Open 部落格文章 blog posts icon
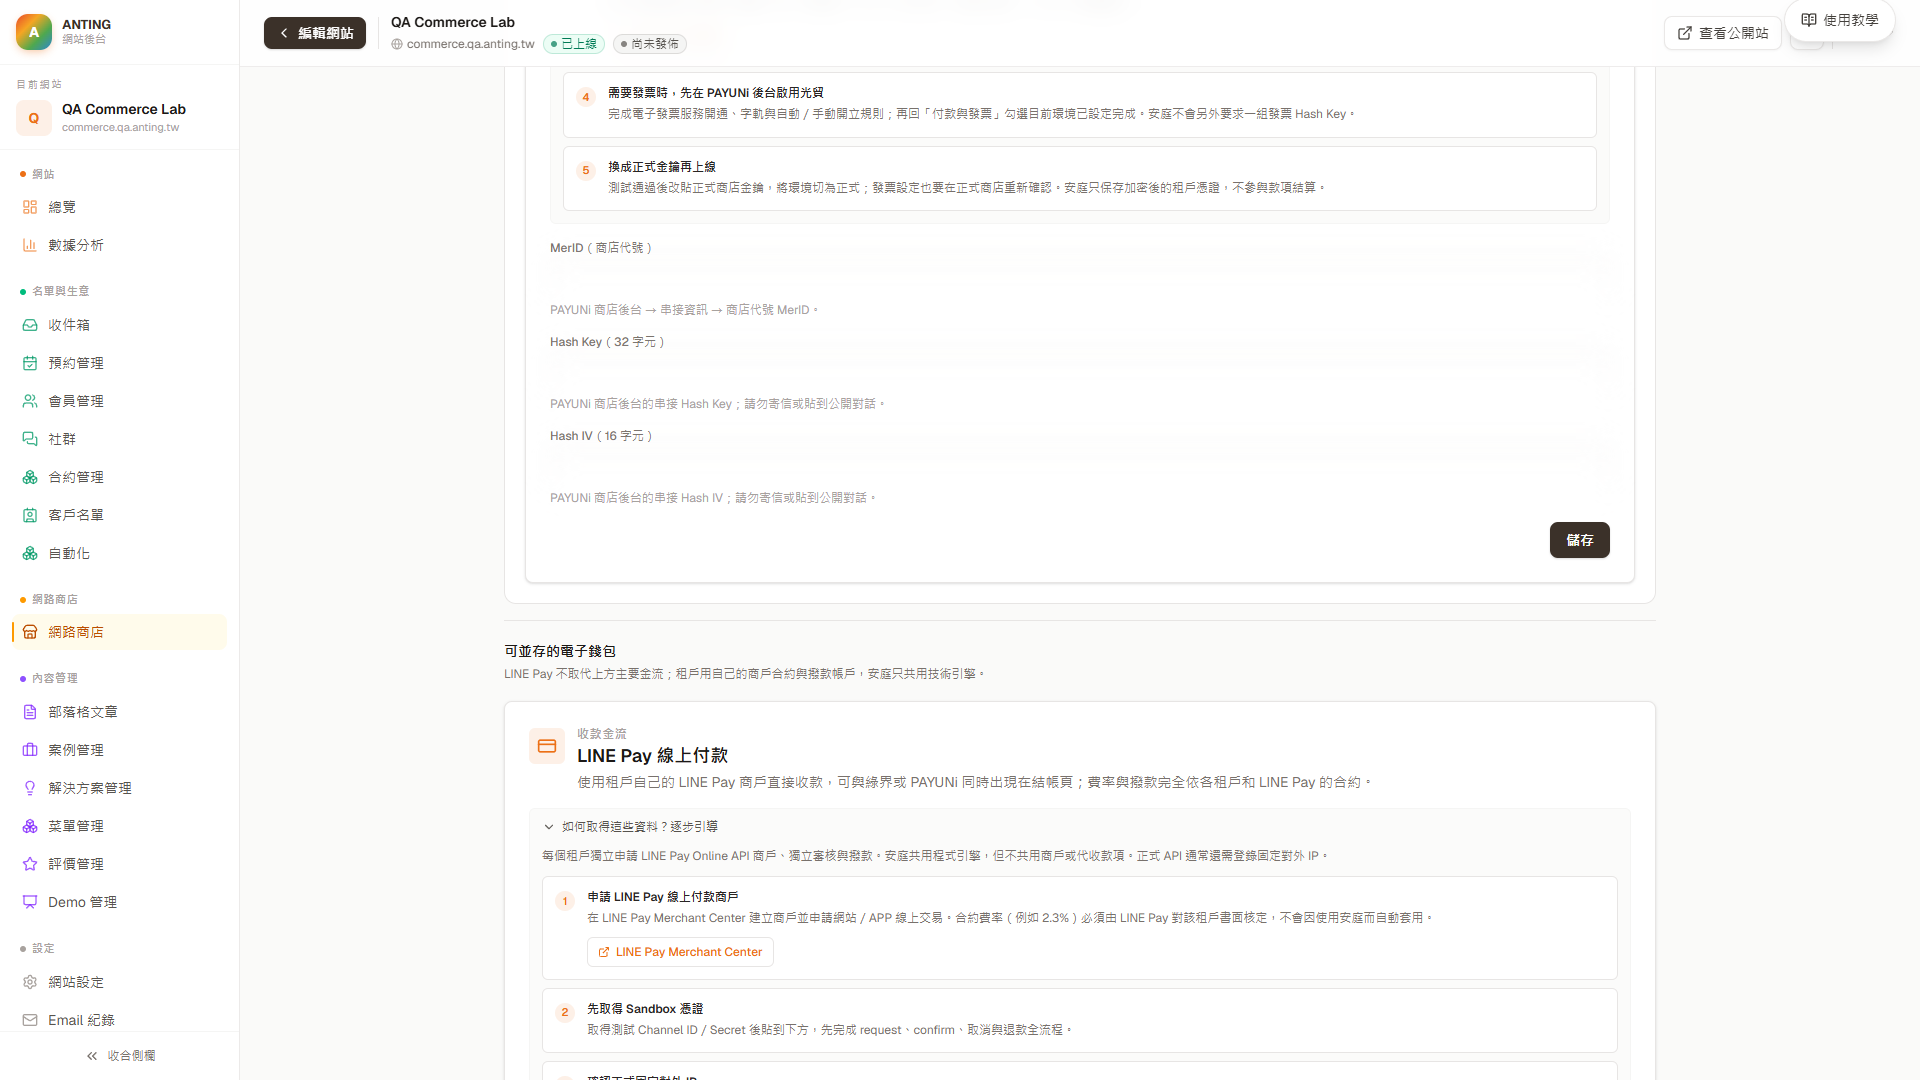 (30, 712)
